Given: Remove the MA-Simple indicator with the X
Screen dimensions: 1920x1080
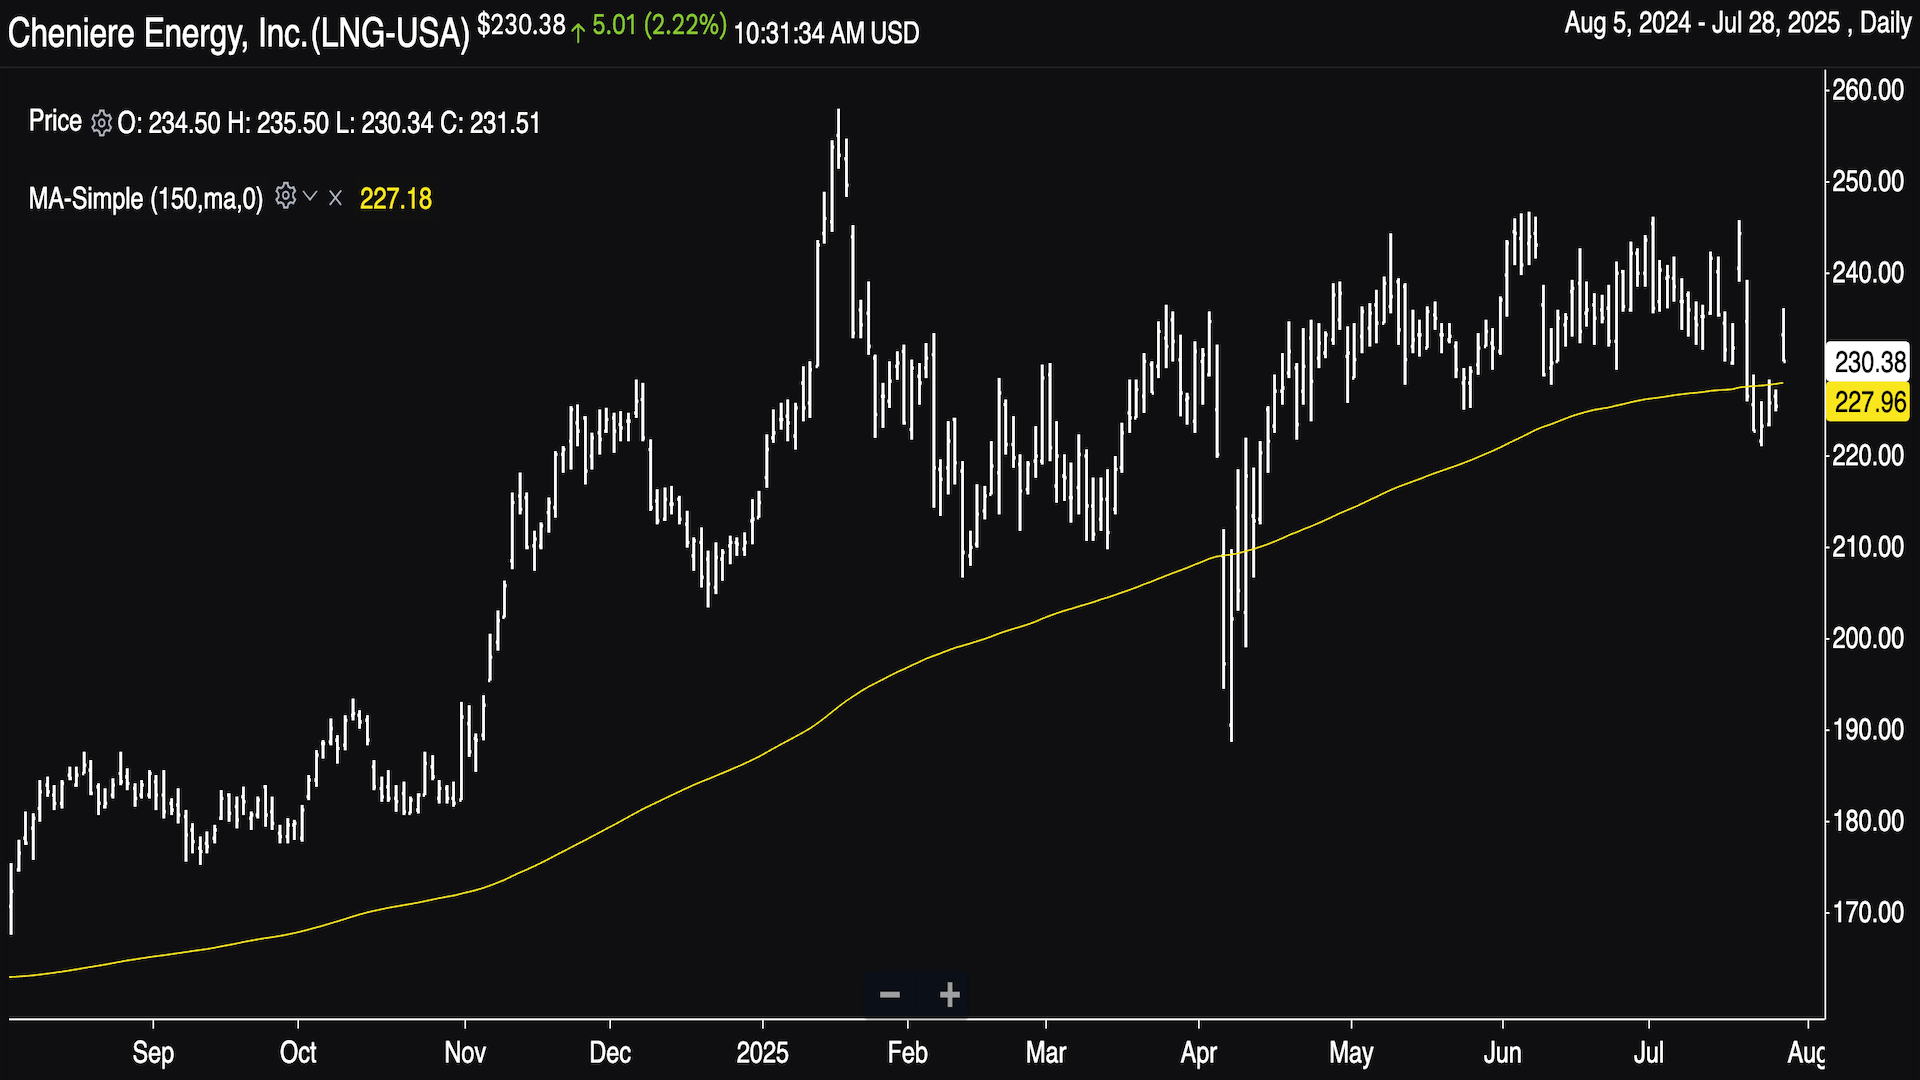Looking at the screenshot, I should 335,198.
